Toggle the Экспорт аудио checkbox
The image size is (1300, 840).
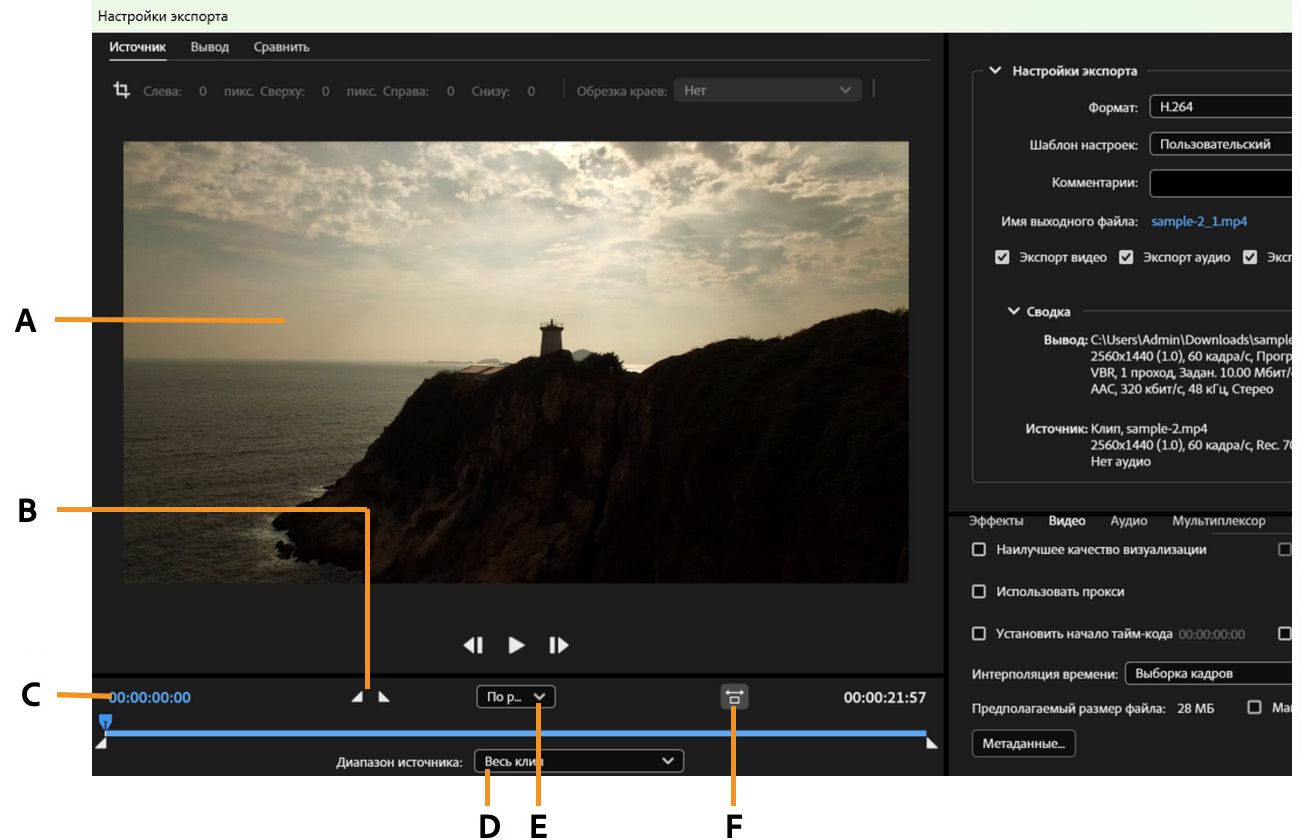coord(1126,258)
